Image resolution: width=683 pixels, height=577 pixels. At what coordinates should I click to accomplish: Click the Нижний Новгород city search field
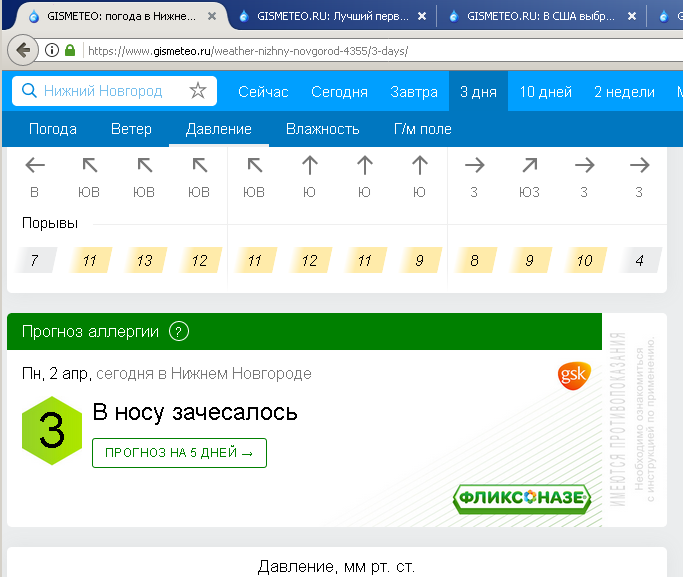click(110, 91)
